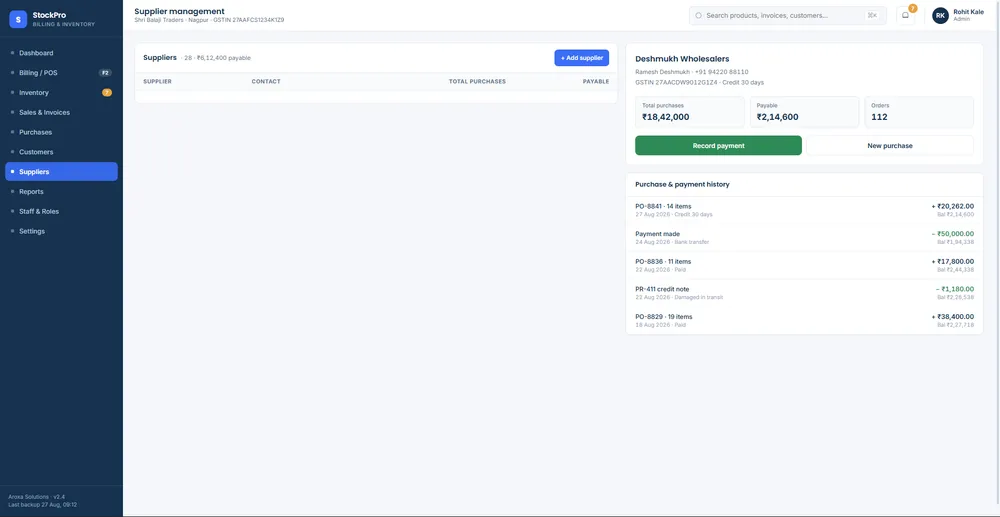1000x517 pixels.
Task: Click the amount + ₹20,262.00
Action: (952, 206)
